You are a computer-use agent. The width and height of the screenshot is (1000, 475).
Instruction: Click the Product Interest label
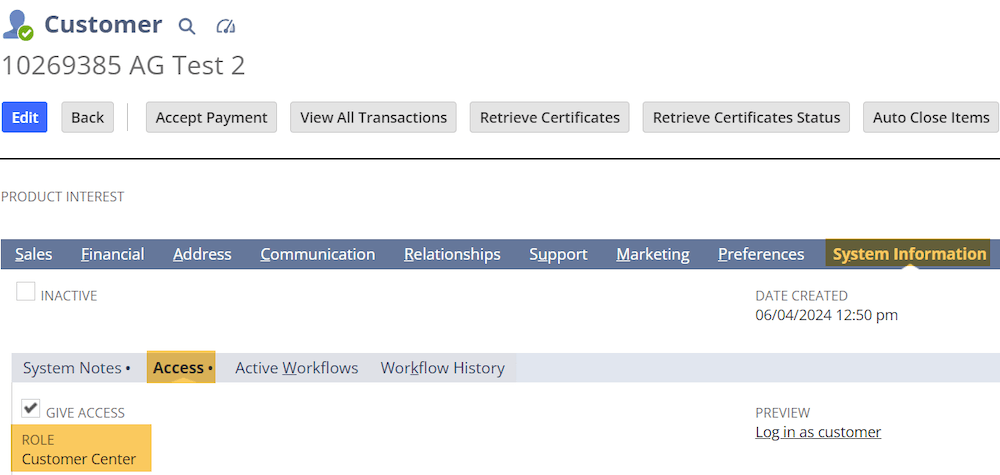[x=62, y=197]
